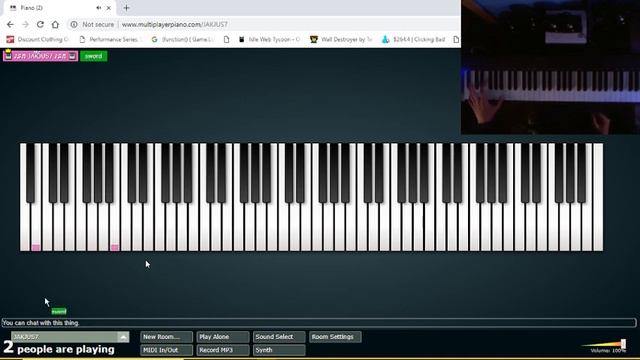This screenshot has height=360, width=640.
Task: Go back to the previous page
Action: point(10,24)
